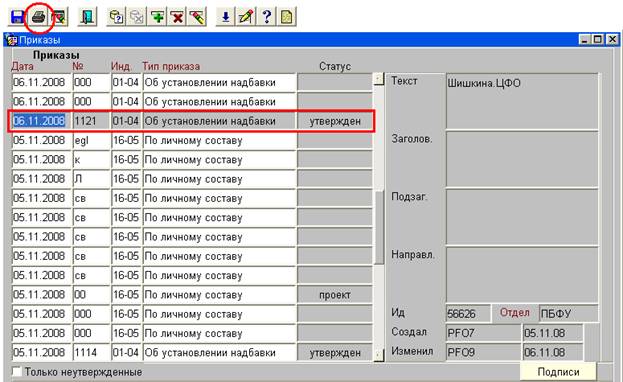Click Изменил field showing PFO9

tap(483, 352)
